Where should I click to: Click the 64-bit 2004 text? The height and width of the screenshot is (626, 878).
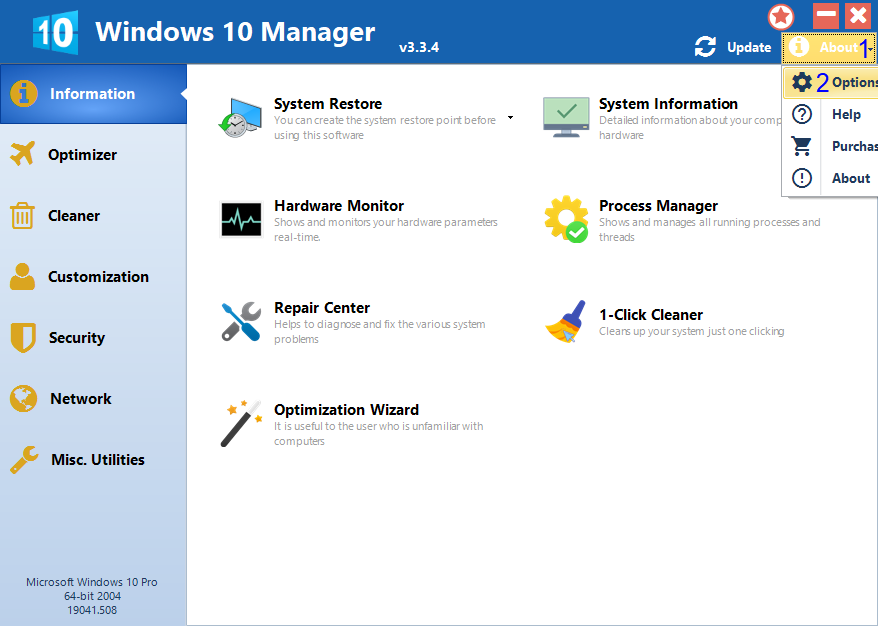click(x=92, y=596)
